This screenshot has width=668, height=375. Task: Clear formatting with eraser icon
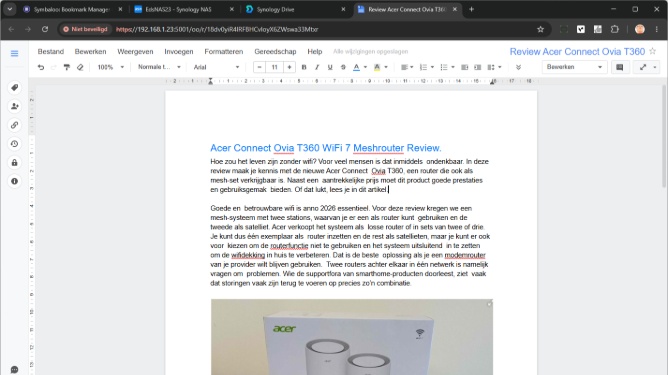pyautogui.click(x=80, y=67)
